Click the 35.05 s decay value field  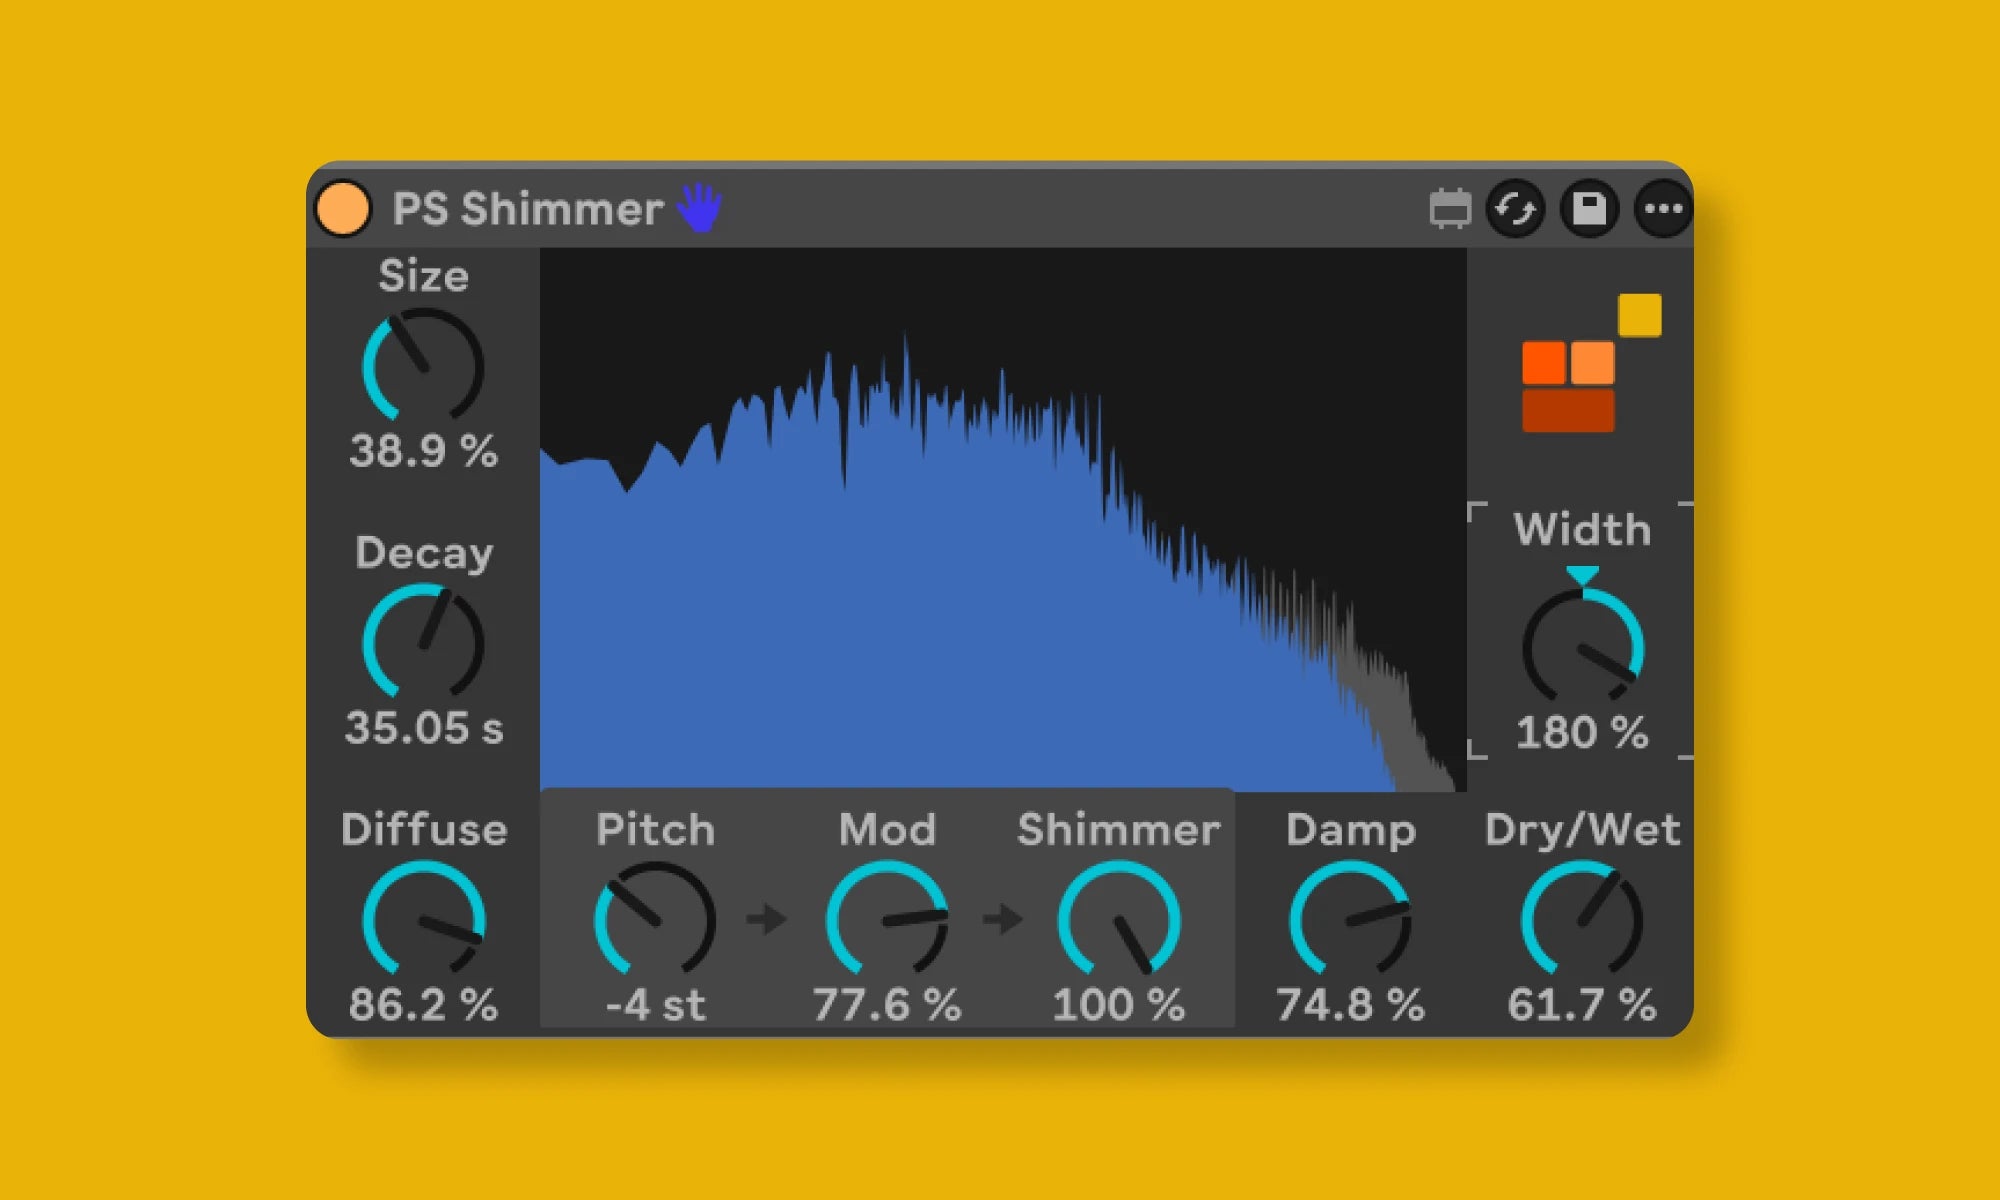[x=423, y=728]
